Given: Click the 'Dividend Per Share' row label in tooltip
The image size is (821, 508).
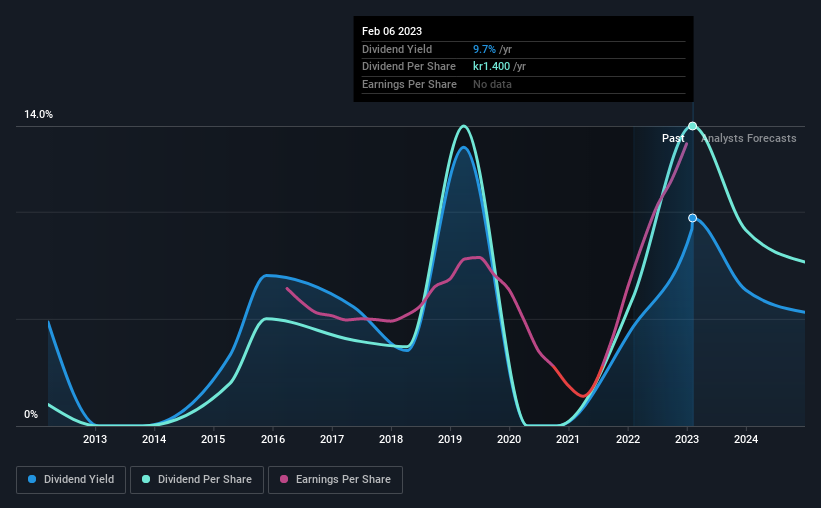Looking at the screenshot, I should click(x=409, y=67).
